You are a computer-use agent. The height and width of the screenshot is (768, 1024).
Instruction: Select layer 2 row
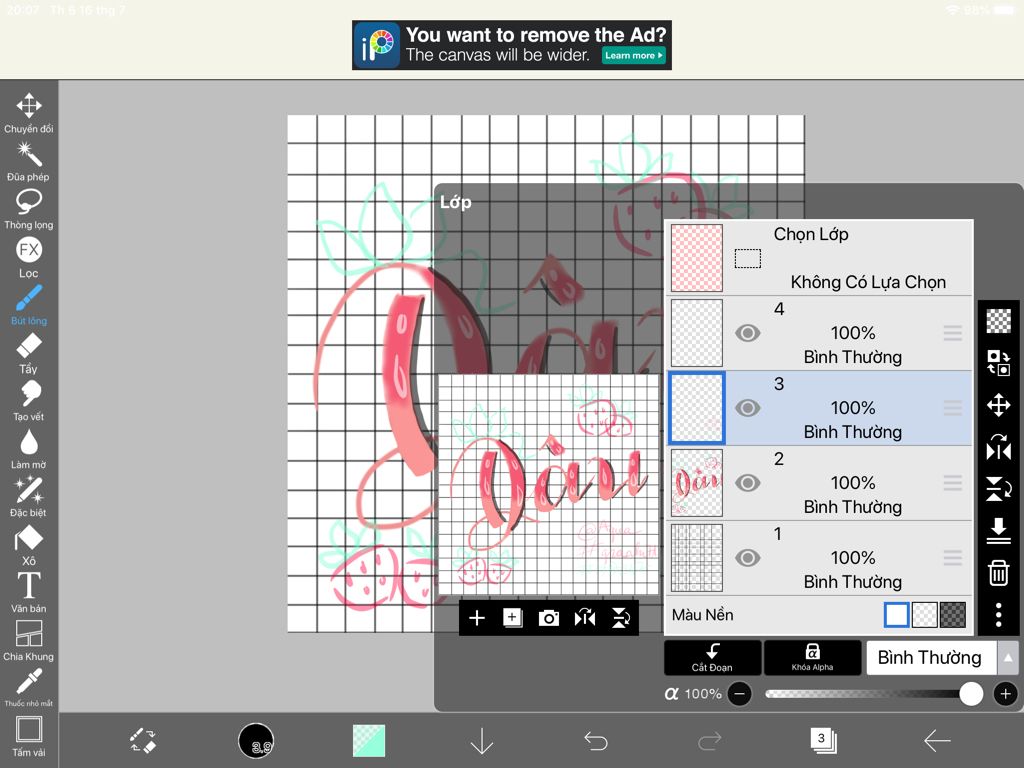819,483
